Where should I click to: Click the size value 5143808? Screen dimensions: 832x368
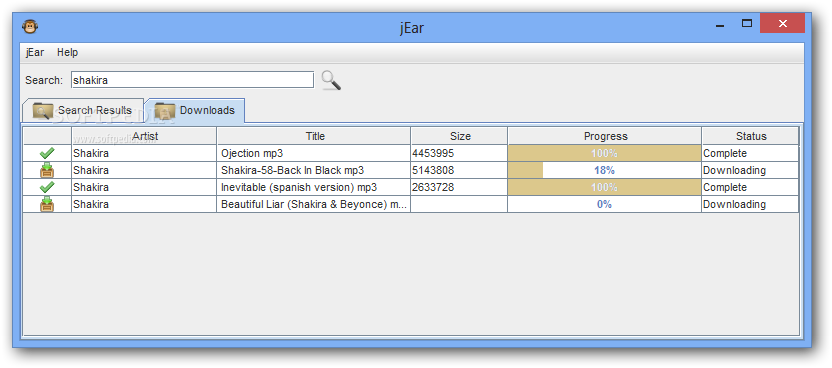tap(433, 170)
